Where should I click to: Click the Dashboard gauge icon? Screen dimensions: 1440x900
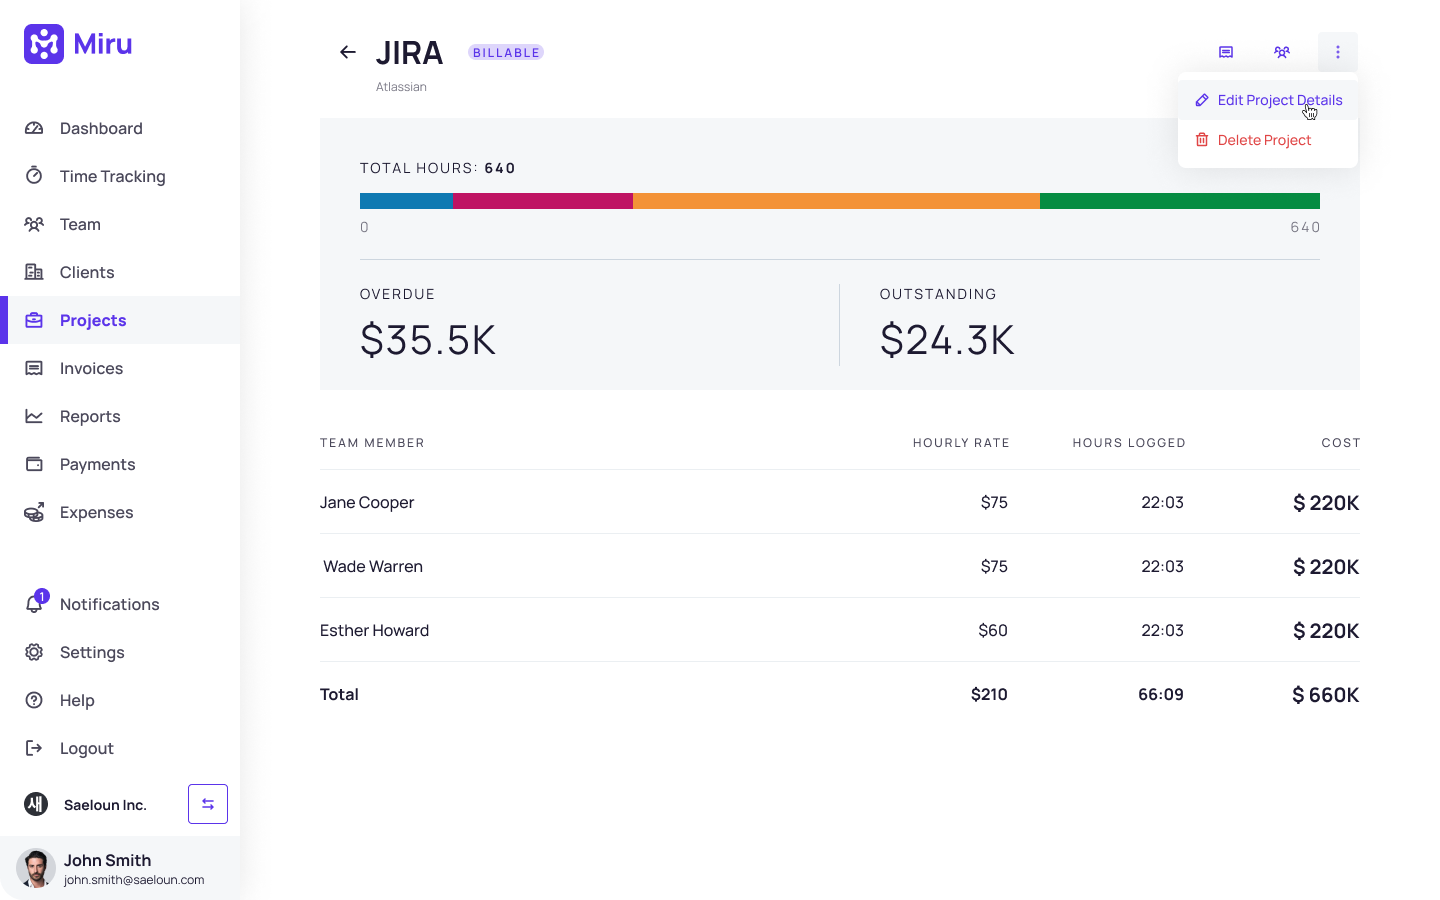tap(34, 128)
